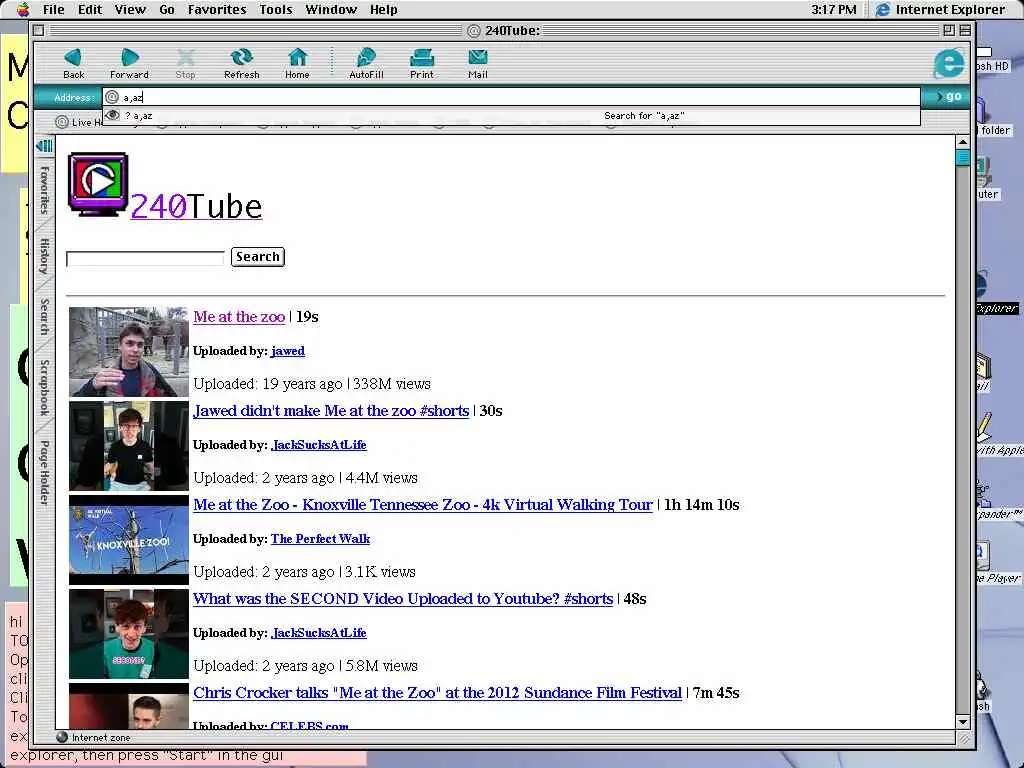Open the Favorites side tab
This screenshot has width=1024, height=768.
44,189
